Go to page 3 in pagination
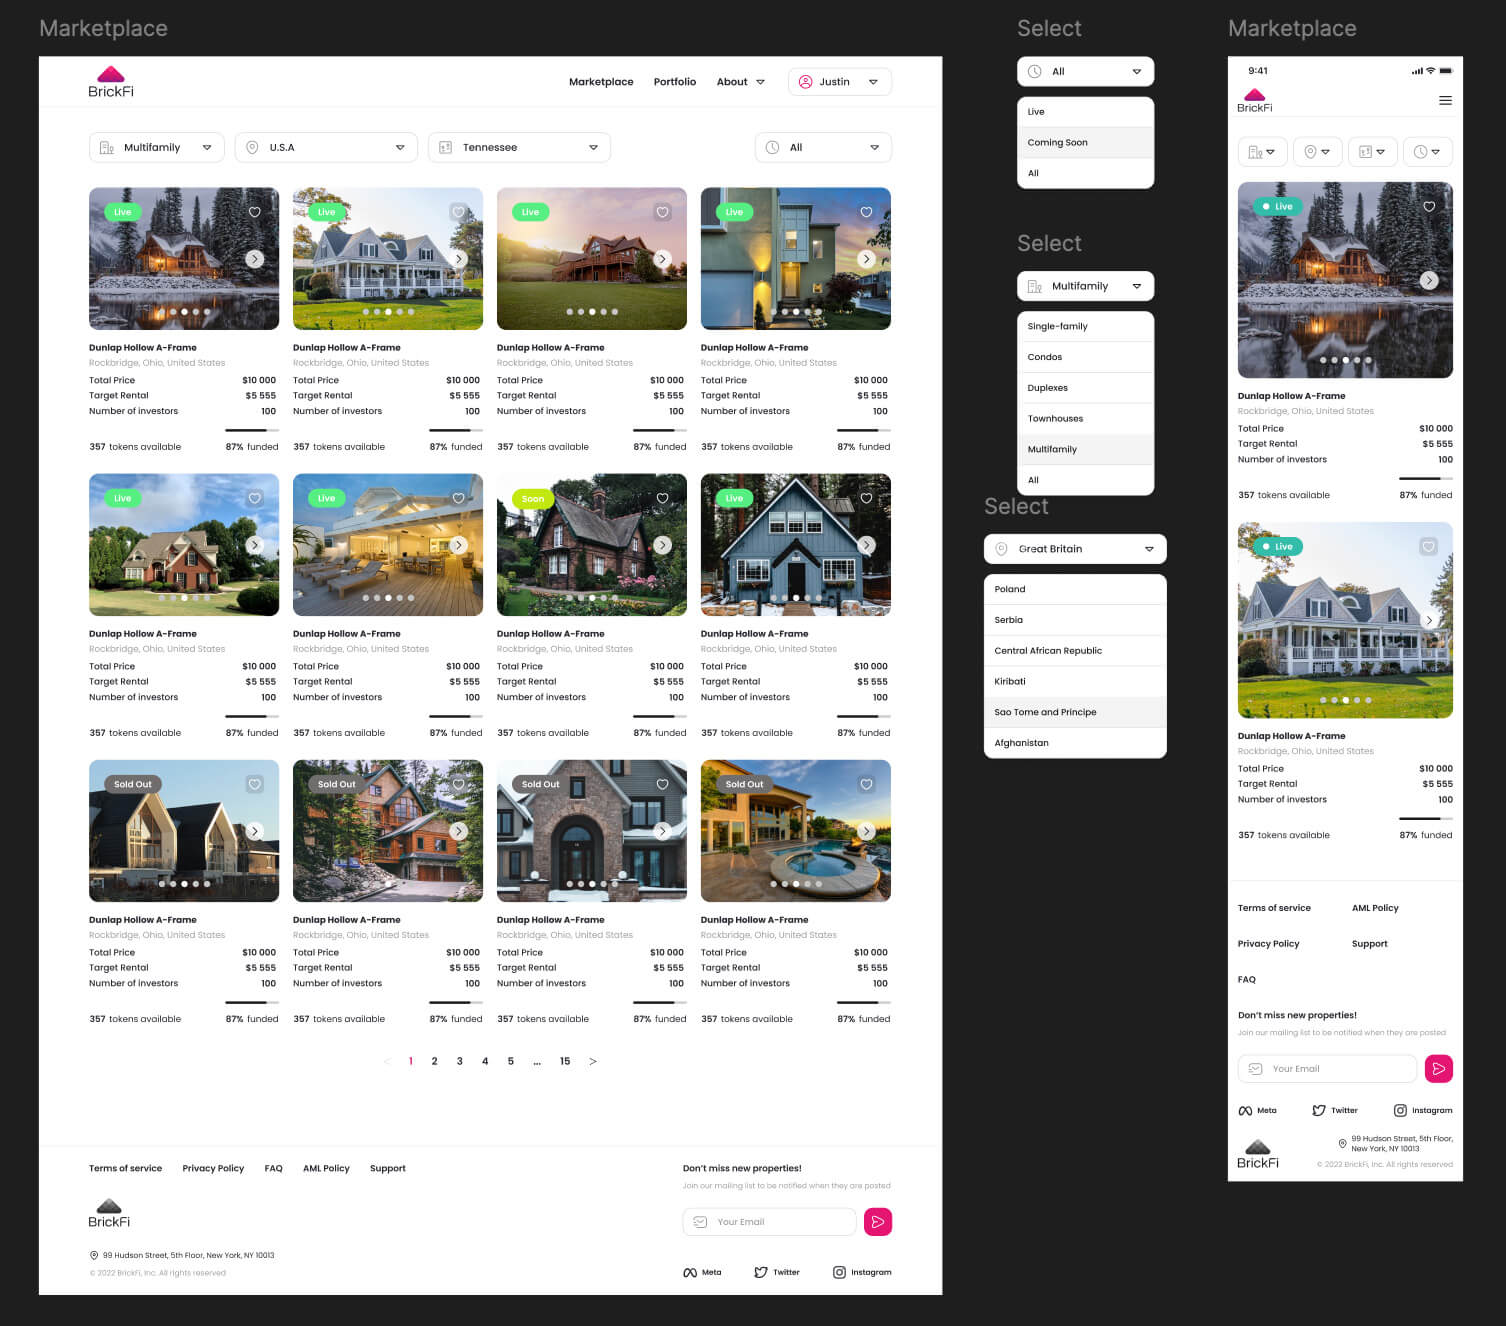 (x=460, y=1062)
